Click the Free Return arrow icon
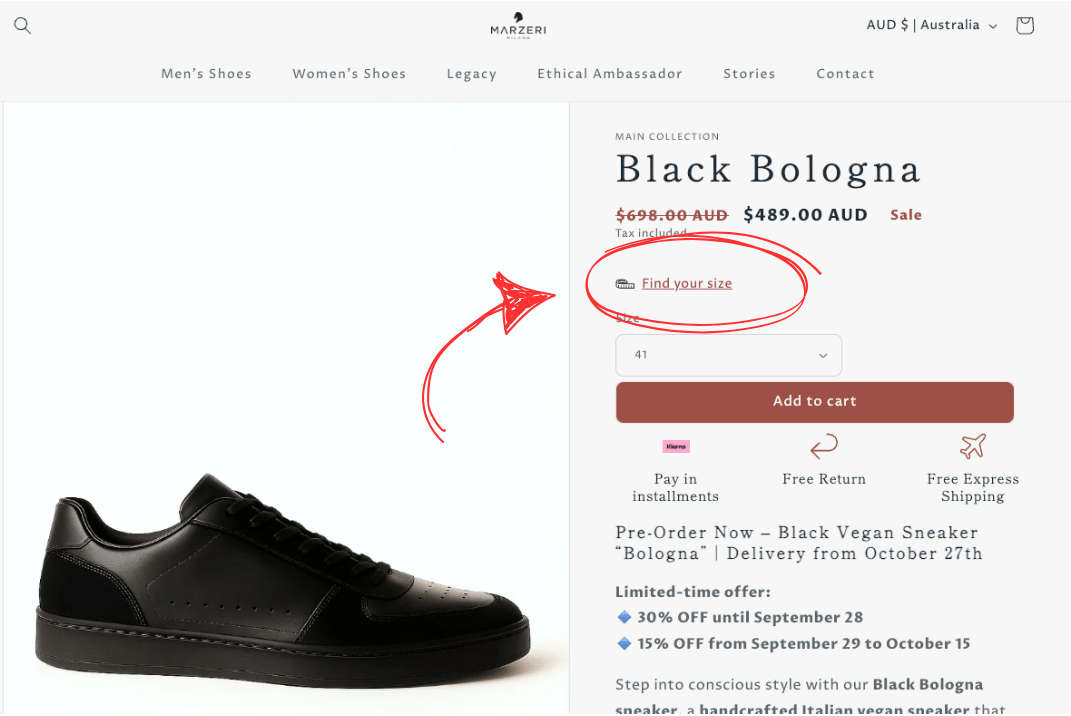Screen dimensions: 1071x716 (823, 446)
